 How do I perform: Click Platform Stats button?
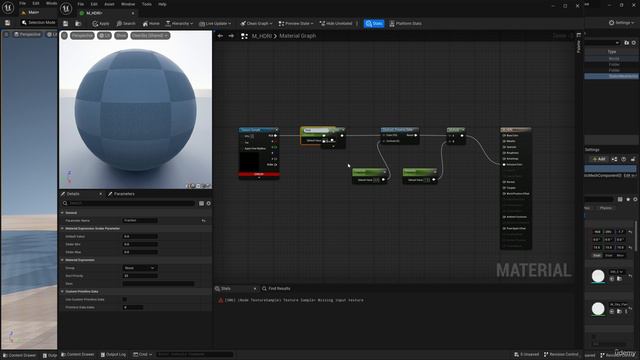coord(405,24)
